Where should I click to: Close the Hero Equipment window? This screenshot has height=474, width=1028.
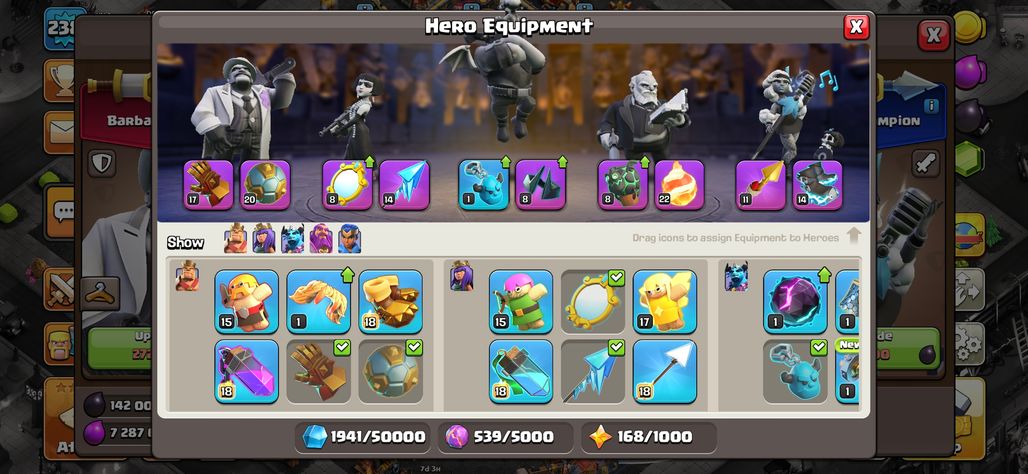856,27
